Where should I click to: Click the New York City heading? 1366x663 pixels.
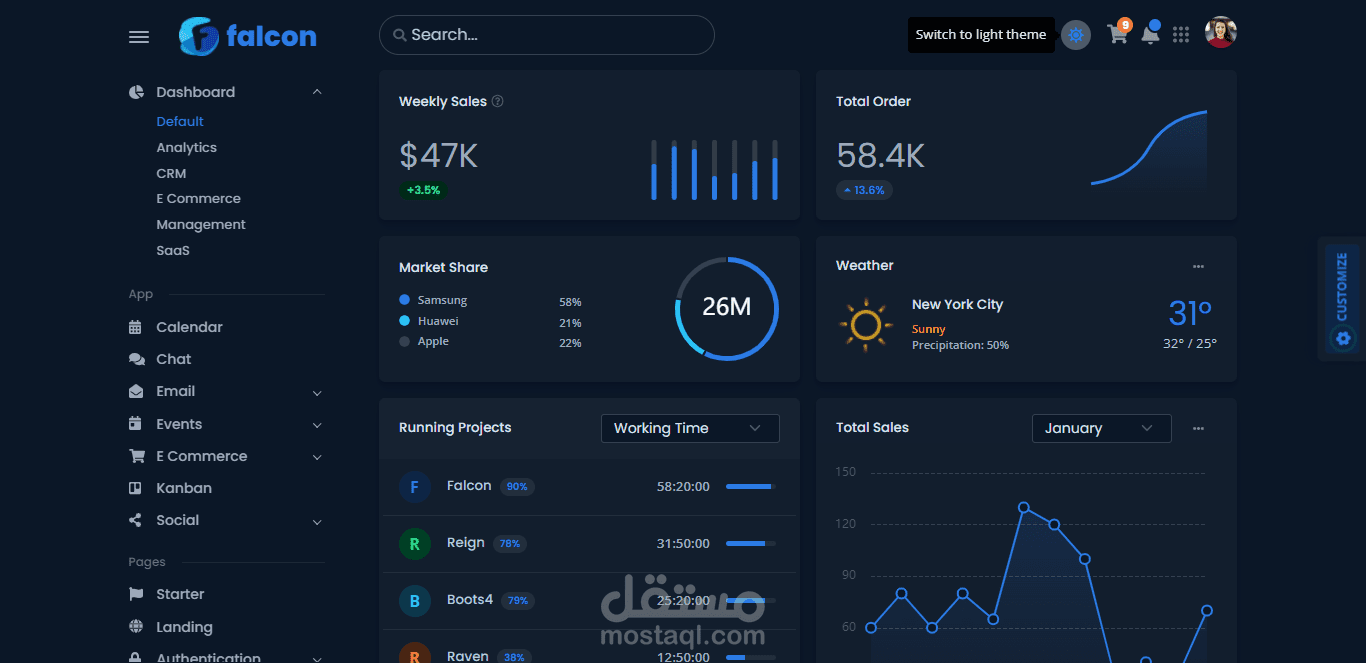(x=957, y=305)
